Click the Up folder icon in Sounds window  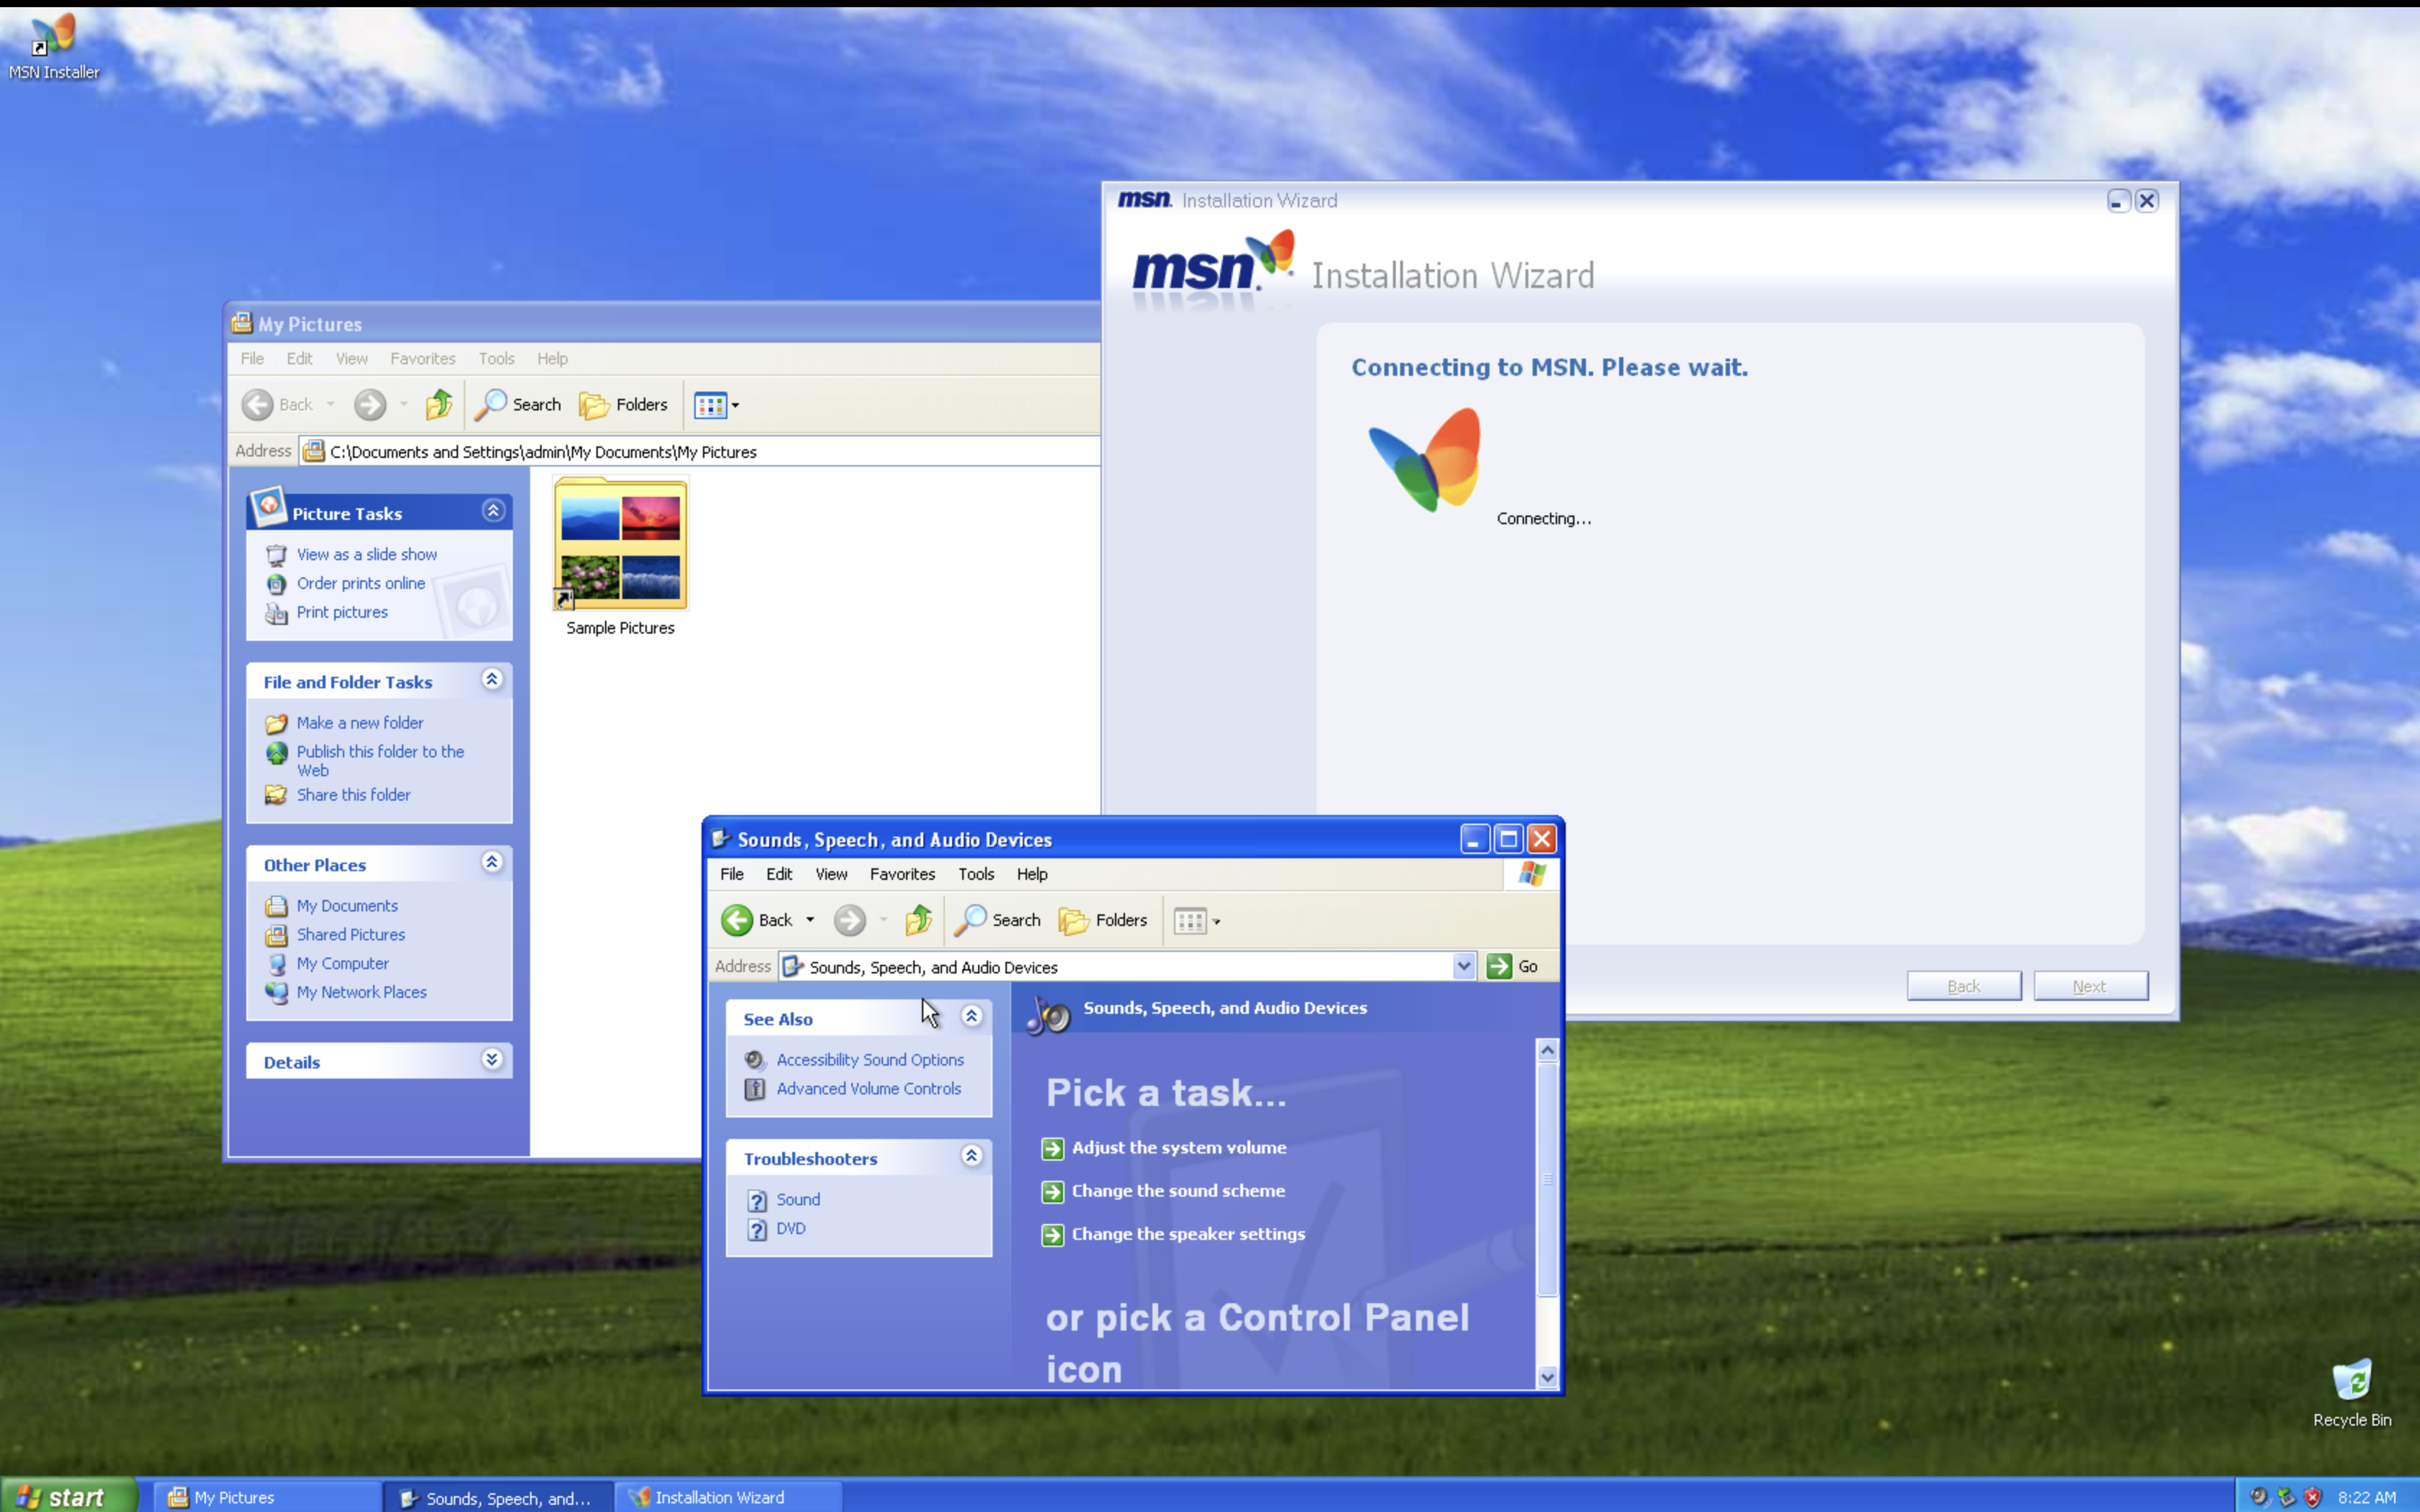pos(918,920)
